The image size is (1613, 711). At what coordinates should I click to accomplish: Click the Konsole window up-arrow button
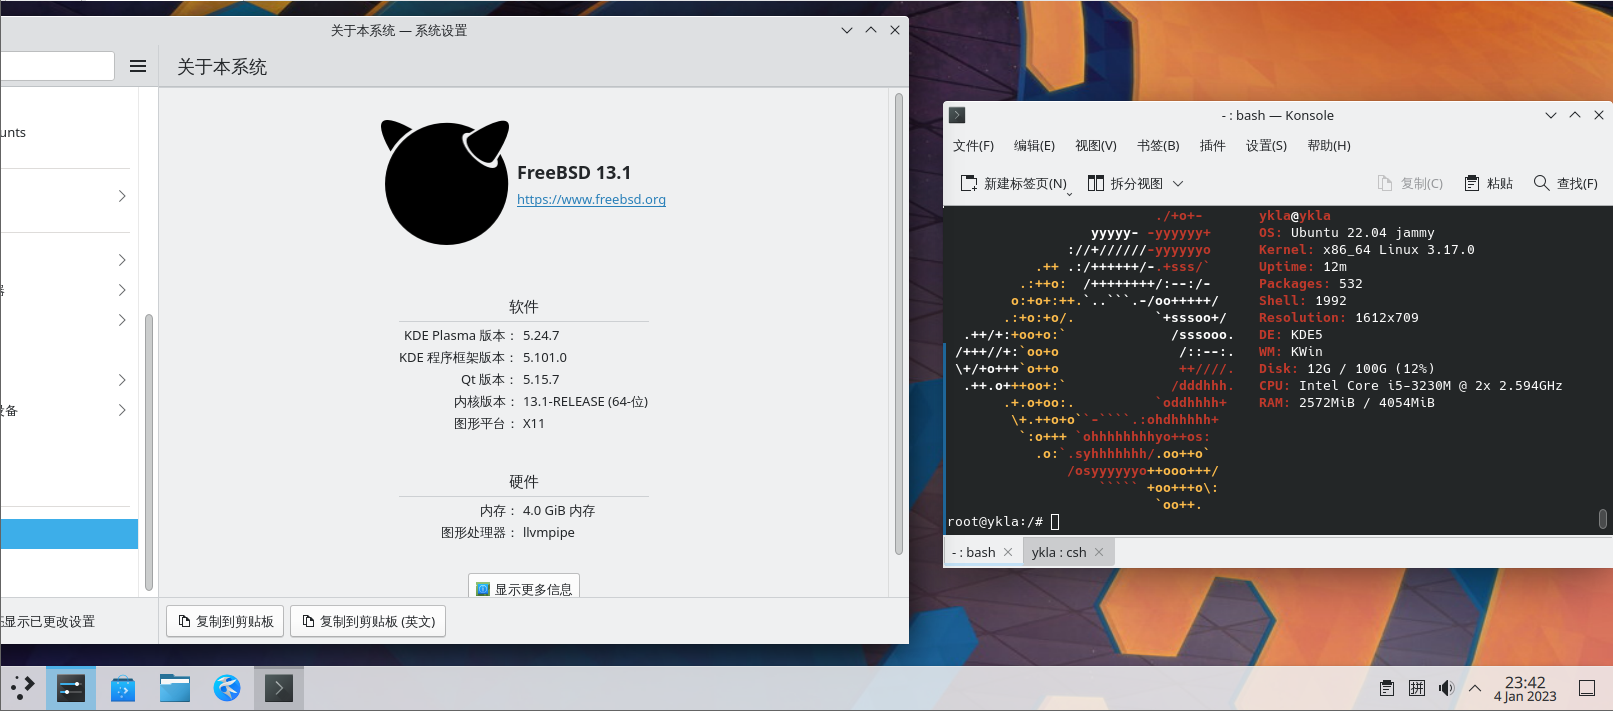point(1575,115)
